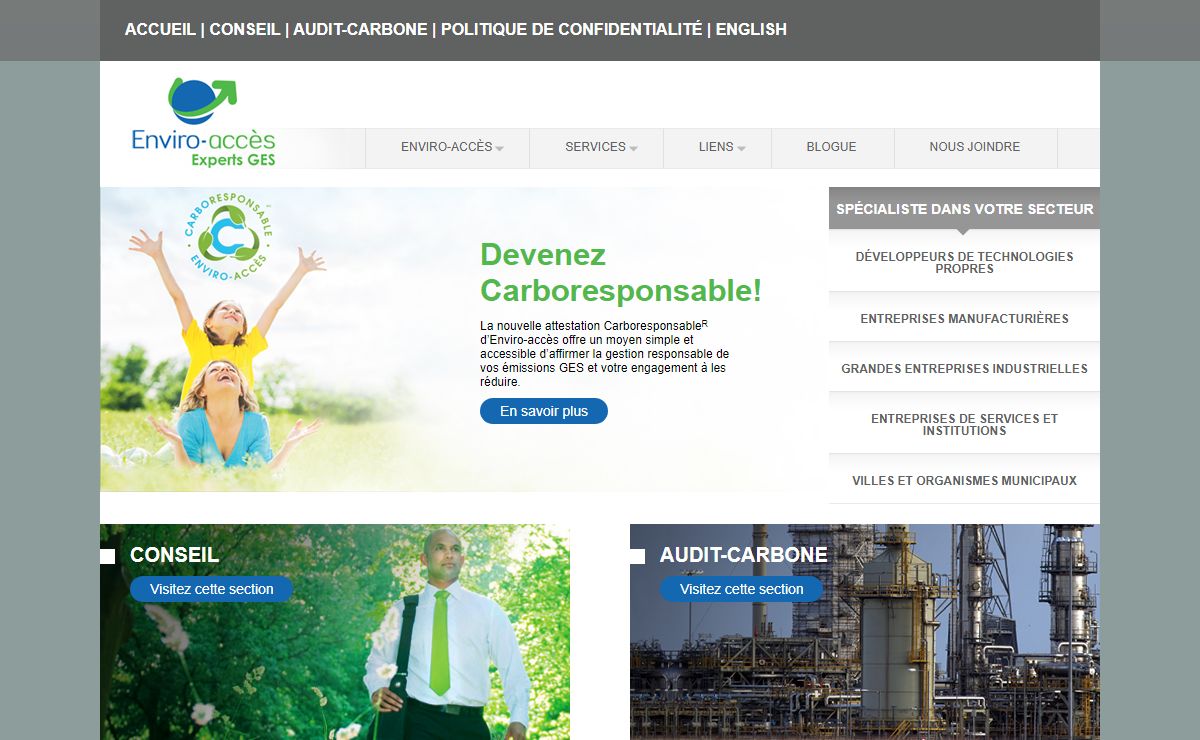This screenshot has height=740, width=1200.
Task: Select Entreprises manufacturières sector
Action: (964, 319)
